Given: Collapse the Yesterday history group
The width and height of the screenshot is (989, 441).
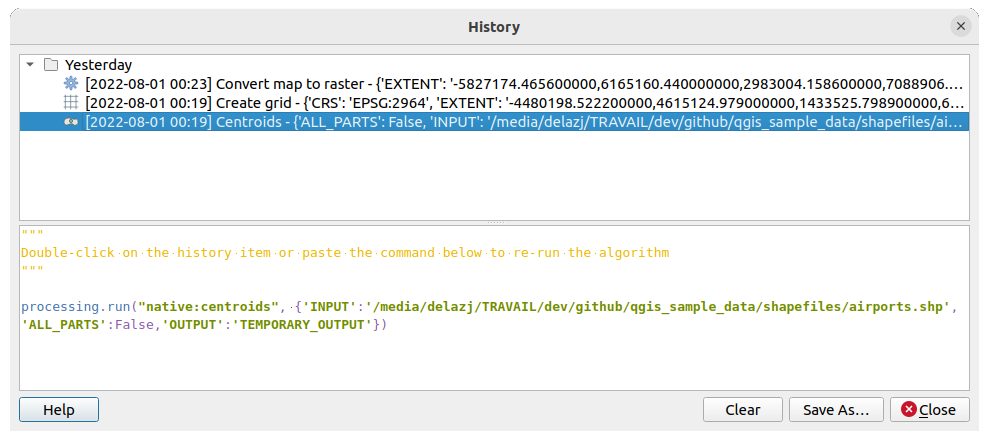Looking at the screenshot, I should pyautogui.click(x=30, y=65).
